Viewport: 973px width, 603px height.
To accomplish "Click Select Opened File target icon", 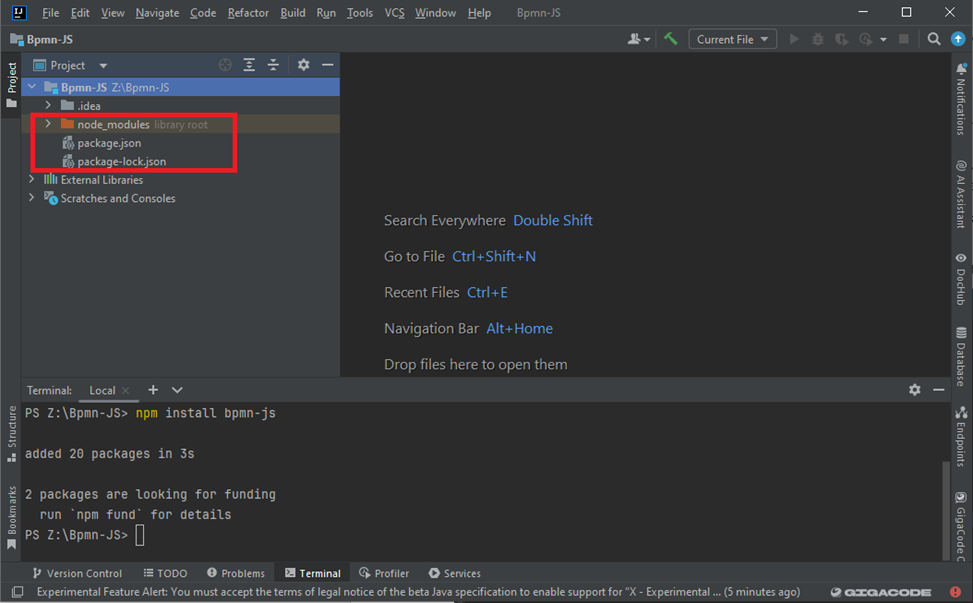I will pos(225,65).
